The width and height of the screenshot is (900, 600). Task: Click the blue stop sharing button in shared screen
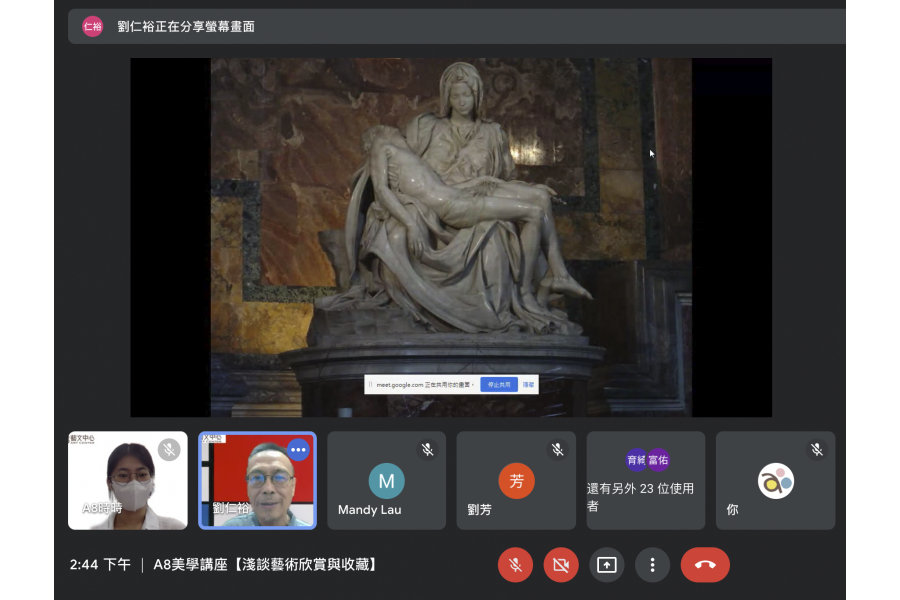(x=499, y=385)
